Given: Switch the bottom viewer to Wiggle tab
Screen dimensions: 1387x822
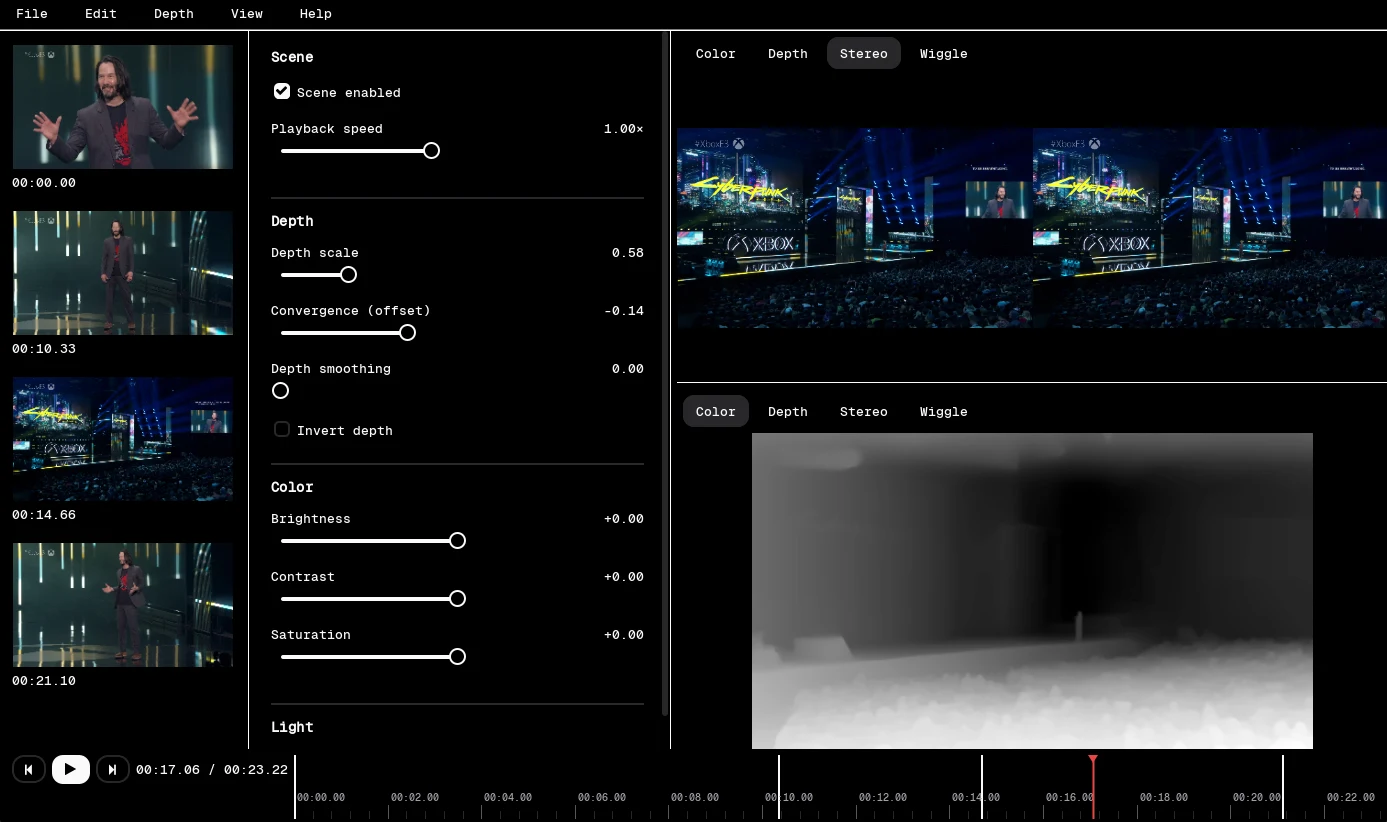Looking at the screenshot, I should pos(944,411).
